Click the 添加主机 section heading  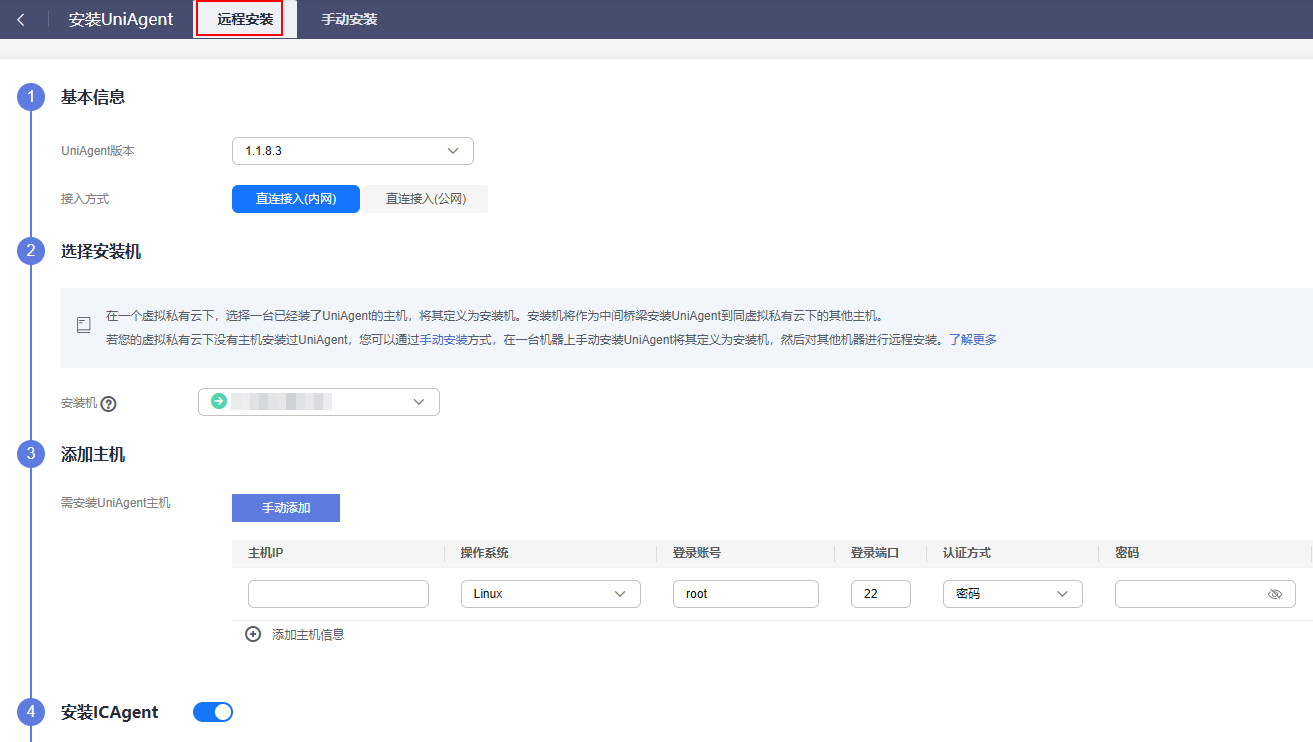click(x=93, y=454)
